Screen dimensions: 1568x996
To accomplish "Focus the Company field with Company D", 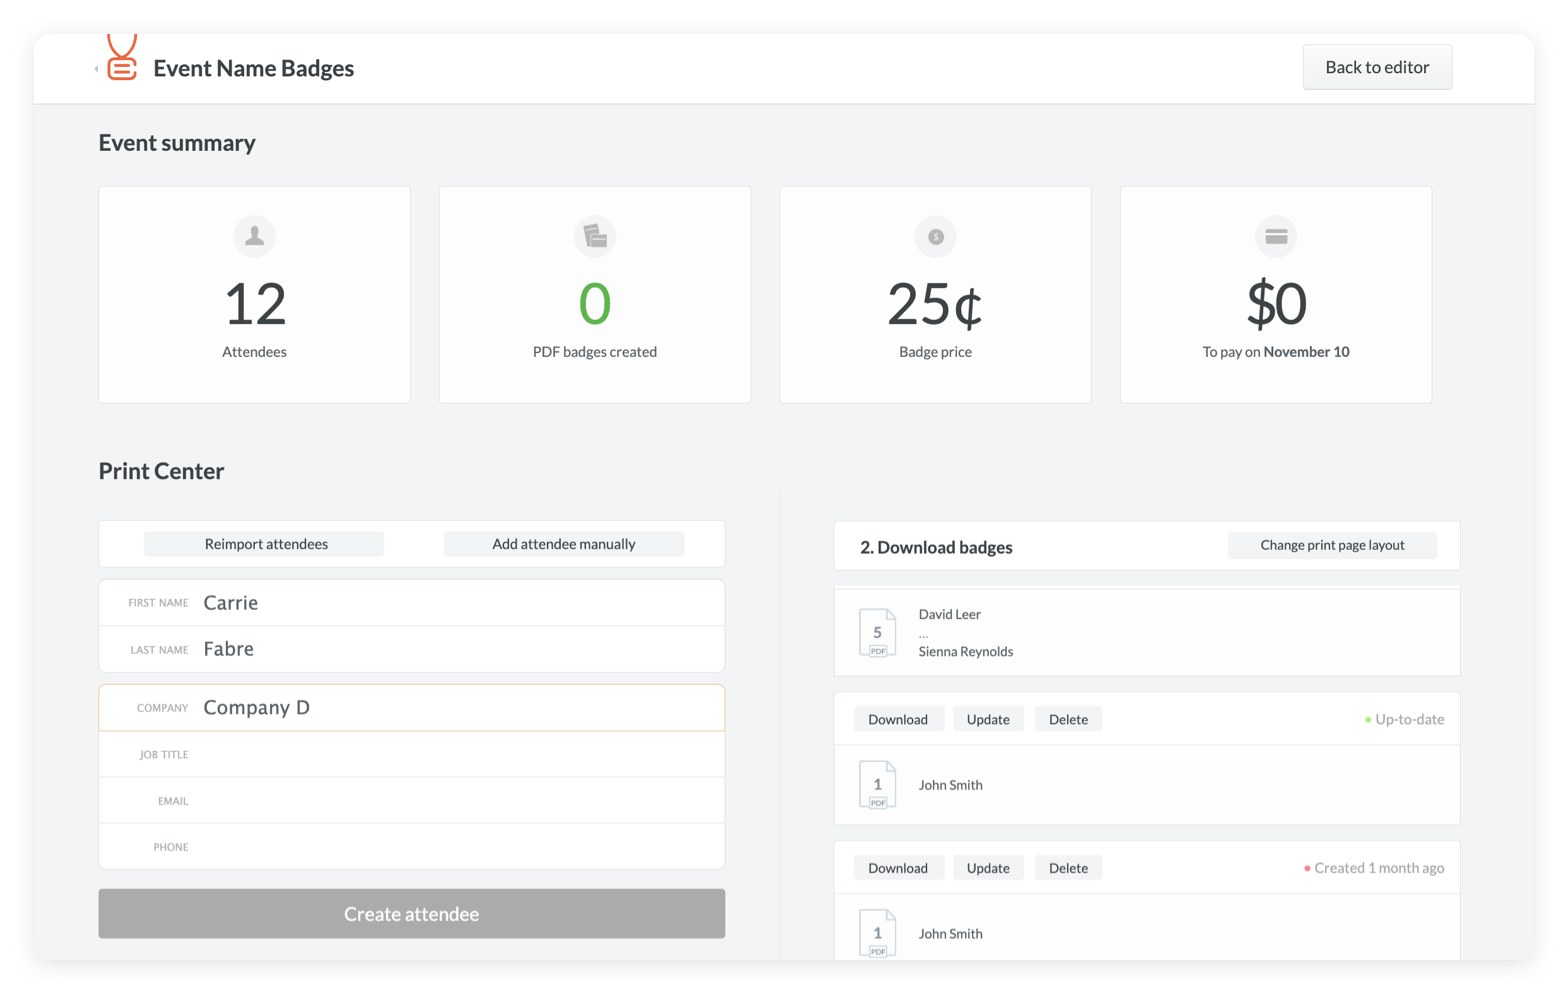I will 412,708.
